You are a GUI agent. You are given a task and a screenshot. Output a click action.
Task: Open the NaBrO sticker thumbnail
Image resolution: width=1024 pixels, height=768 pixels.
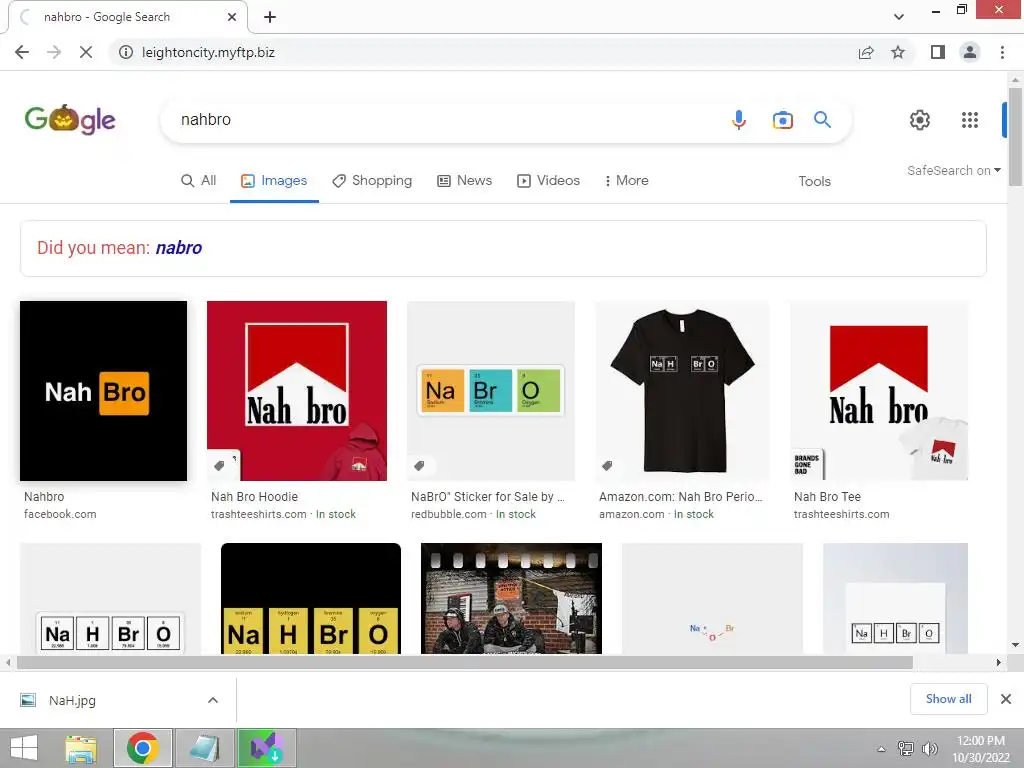(491, 391)
